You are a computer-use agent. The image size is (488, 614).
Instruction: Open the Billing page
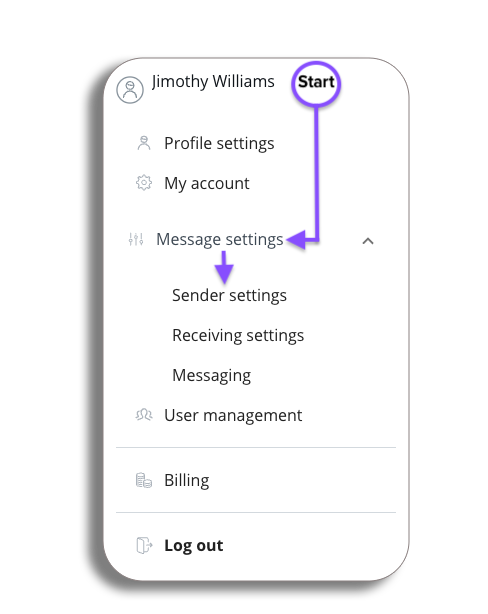coord(187,480)
